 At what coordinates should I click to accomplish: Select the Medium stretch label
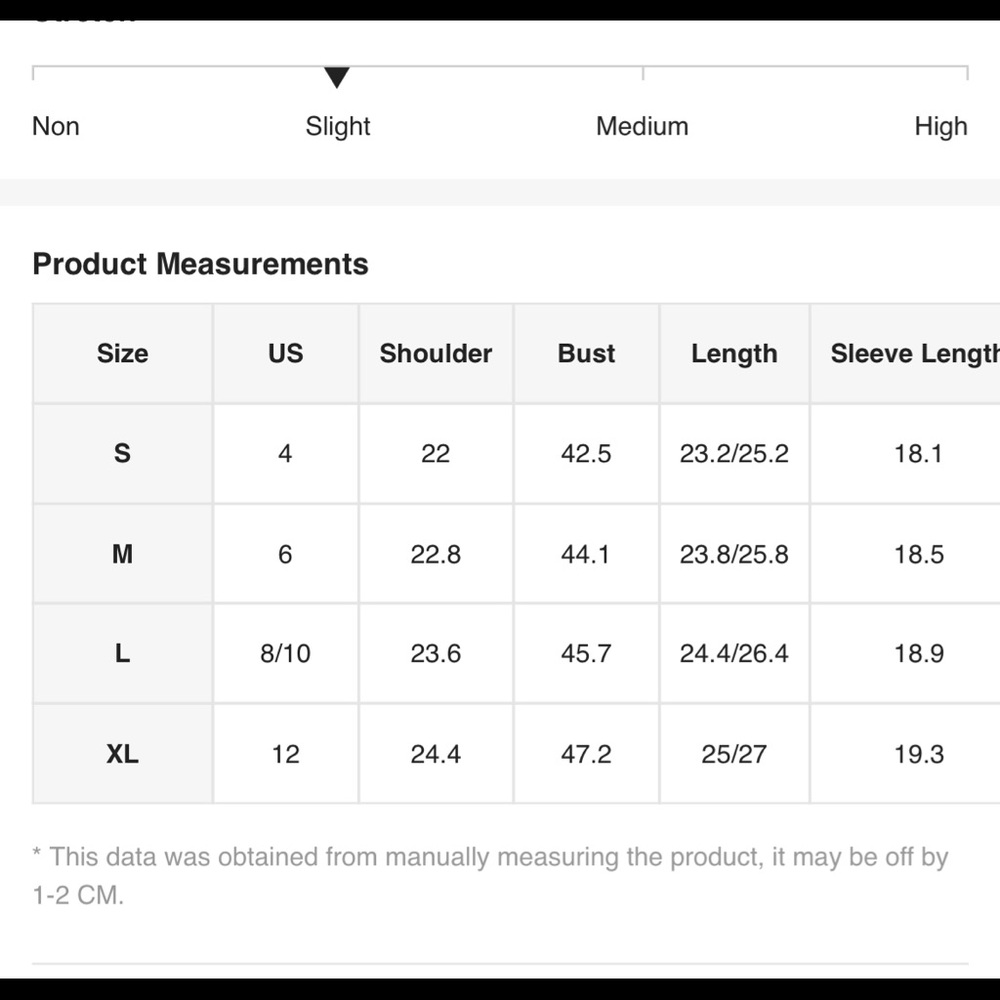(642, 127)
